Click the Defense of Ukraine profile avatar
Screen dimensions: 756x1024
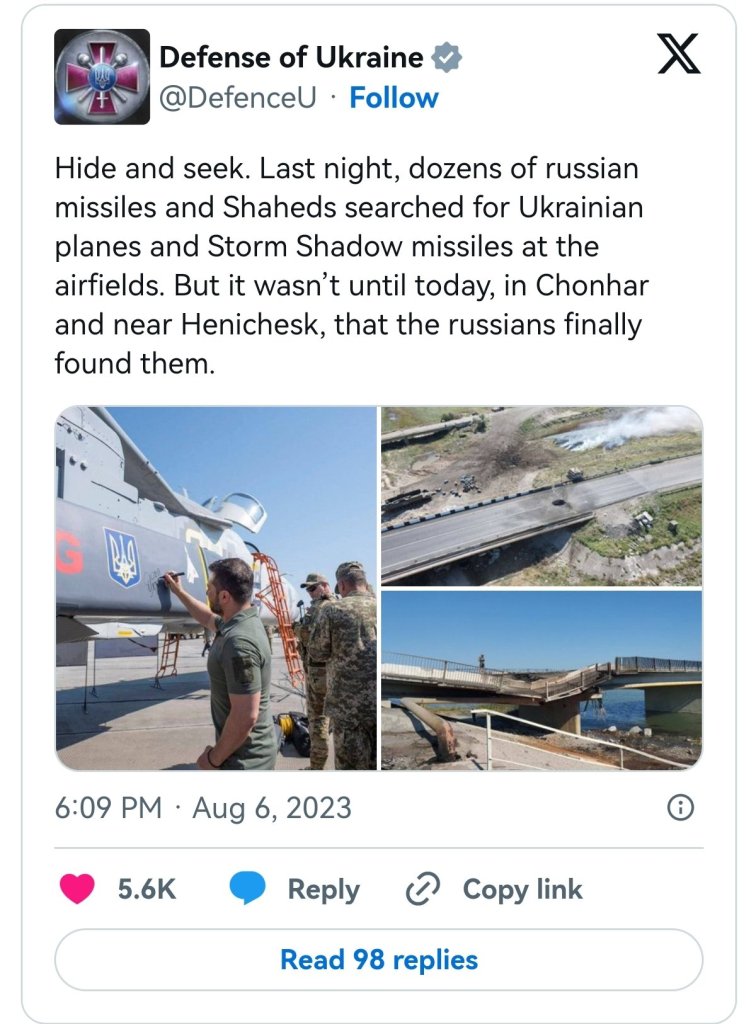click(x=102, y=77)
